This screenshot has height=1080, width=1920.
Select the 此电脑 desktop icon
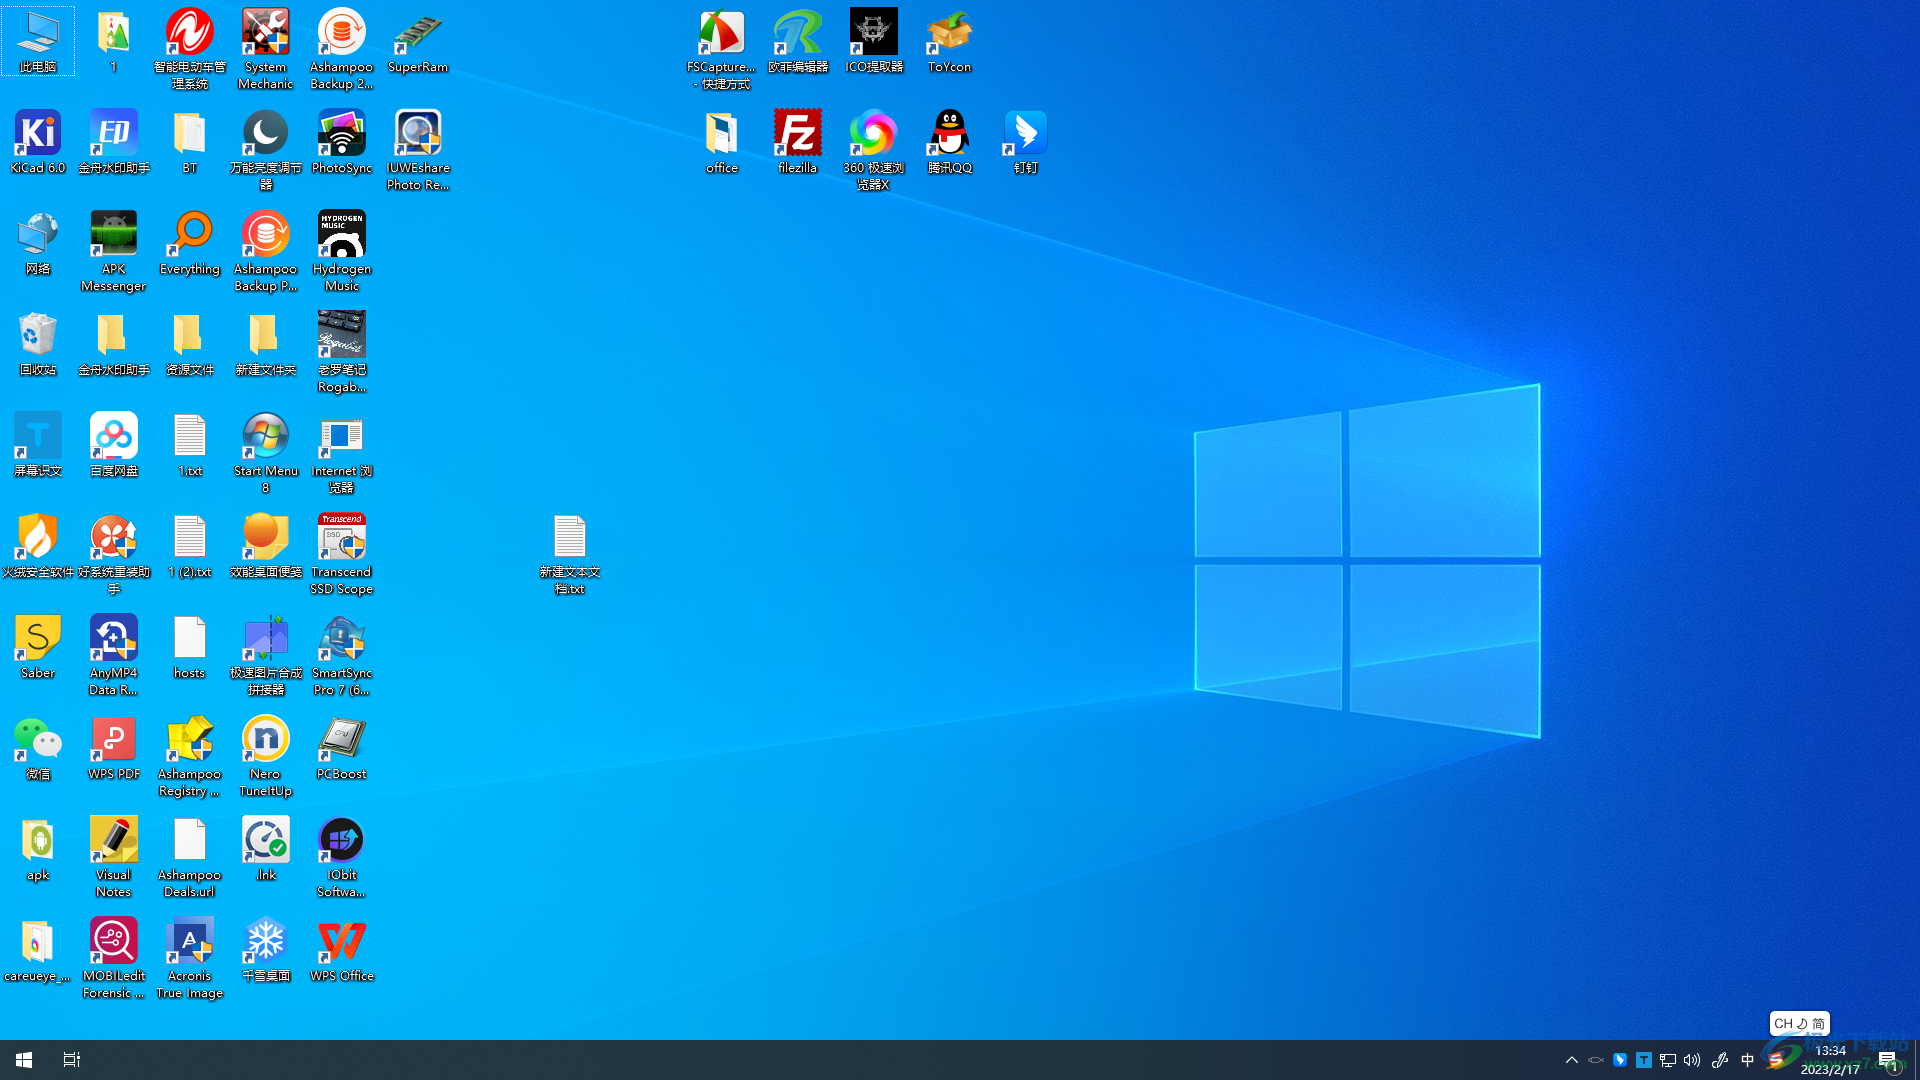click(38, 41)
